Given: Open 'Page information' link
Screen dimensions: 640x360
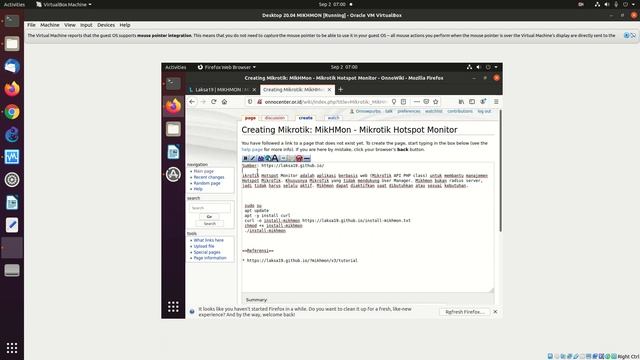Looking at the screenshot, I should 210,258.
